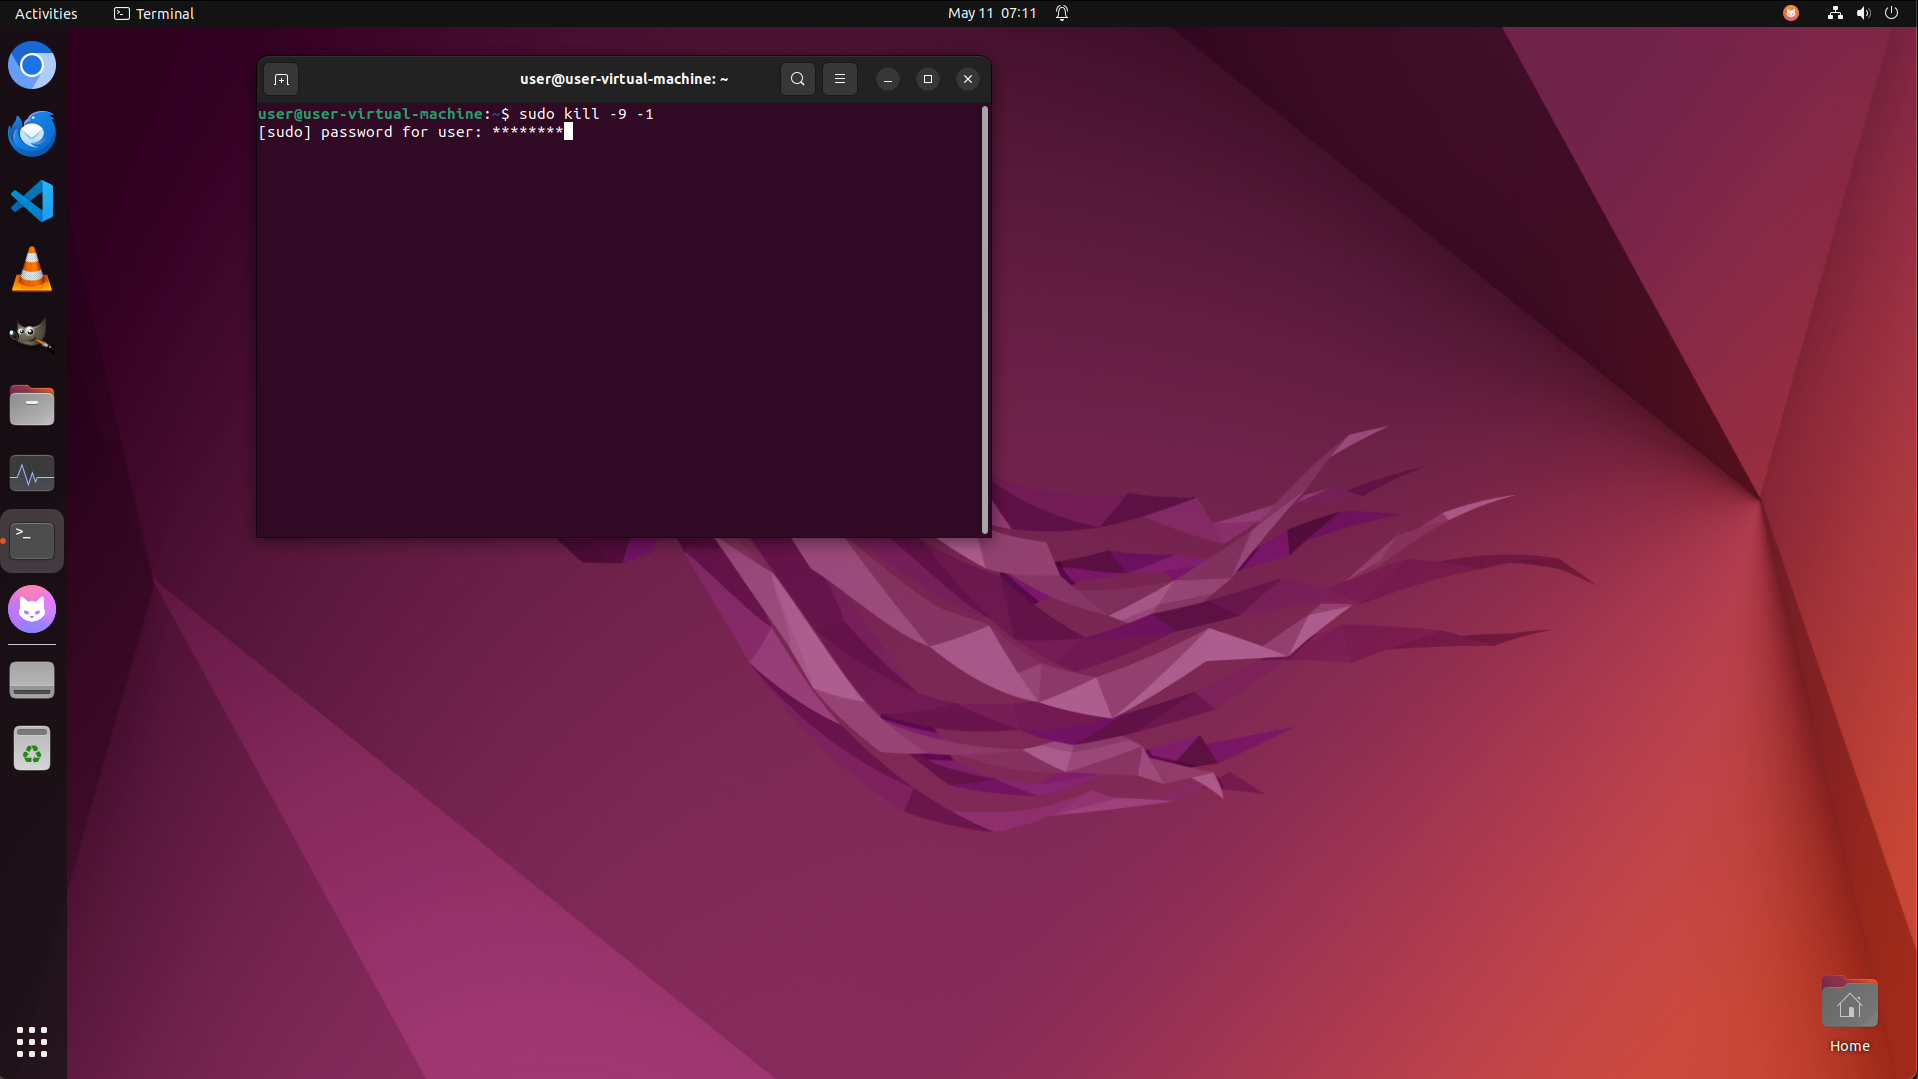The image size is (1918, 1079).
Task: Open Chromium browser from the dock
Action: (32, 66)
